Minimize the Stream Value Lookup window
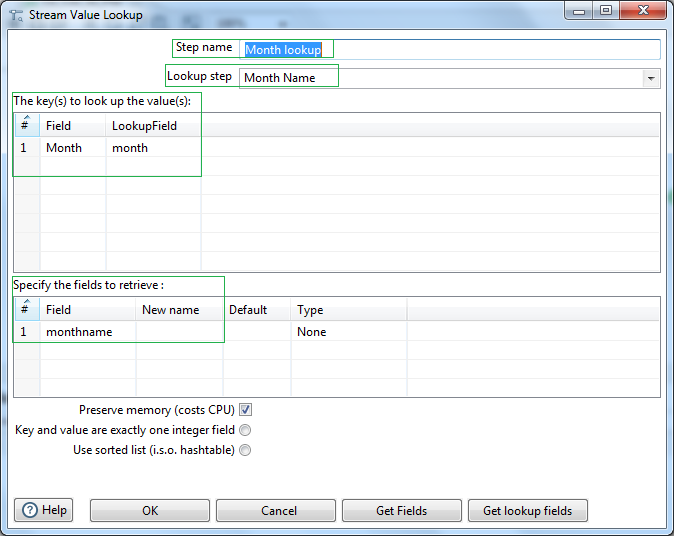Image resolution: width=674 pixels, height=536 pixels. click(579, 10)
